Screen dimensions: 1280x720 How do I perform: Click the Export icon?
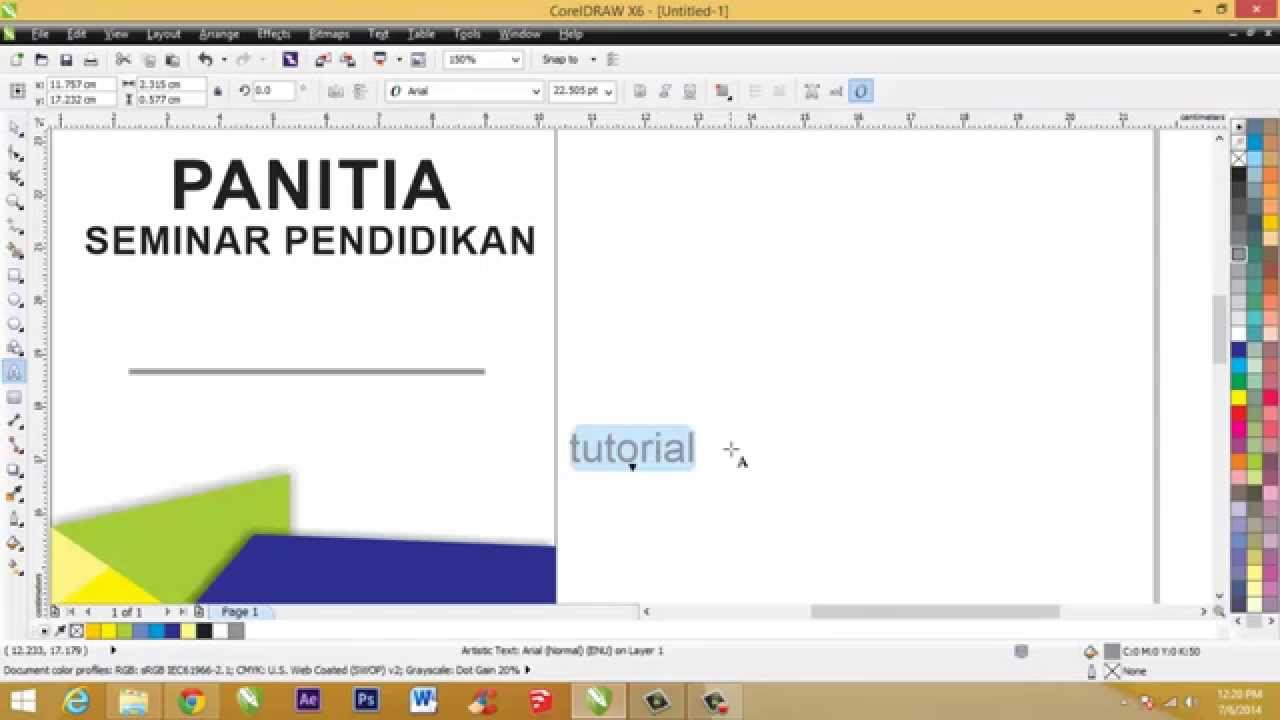tap(347, 60)
